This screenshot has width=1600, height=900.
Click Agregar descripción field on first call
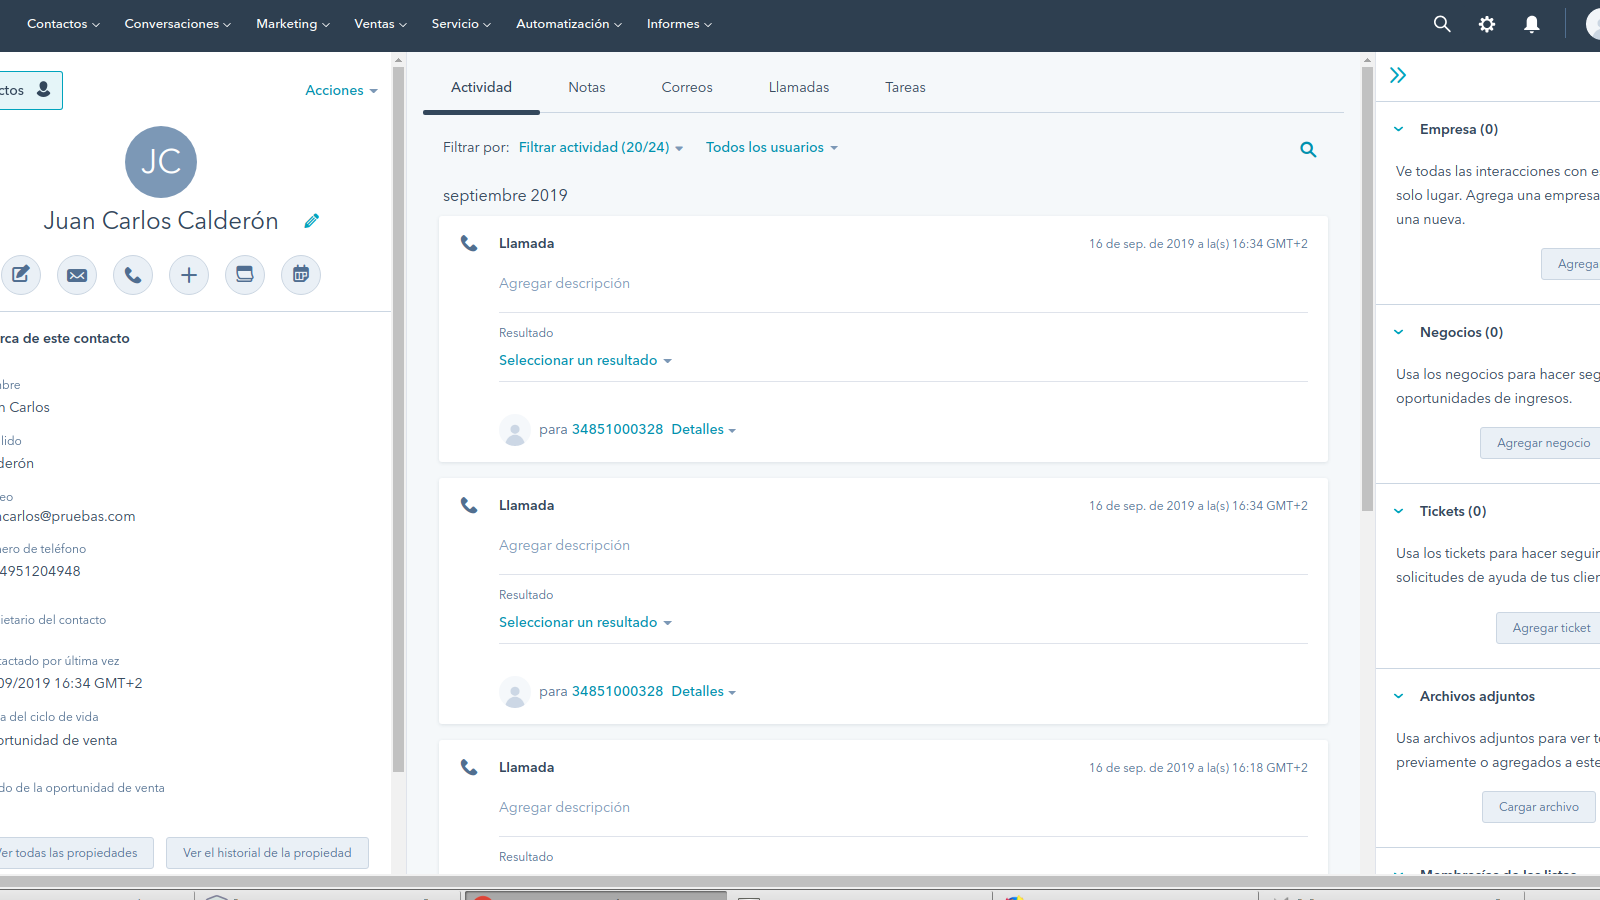[565, 283]
